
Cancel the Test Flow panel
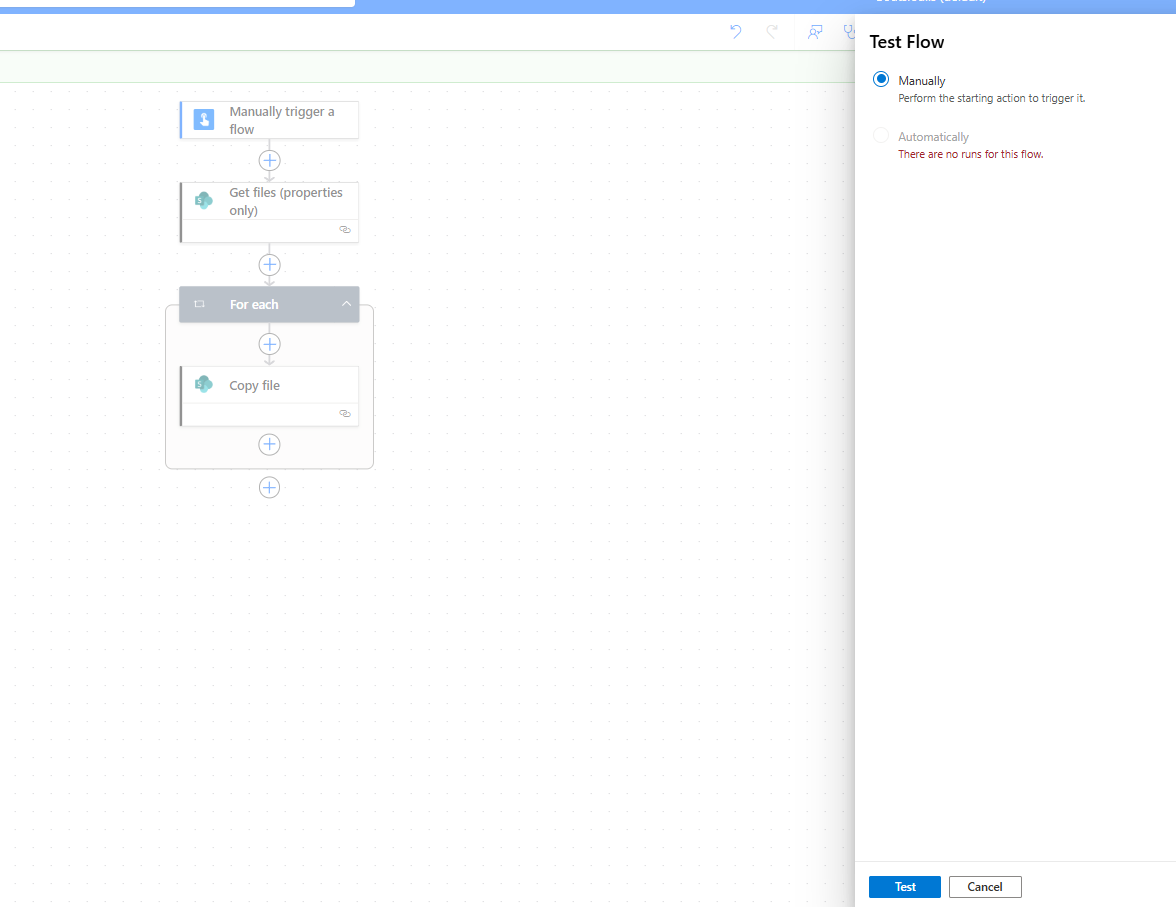point(984,887)
